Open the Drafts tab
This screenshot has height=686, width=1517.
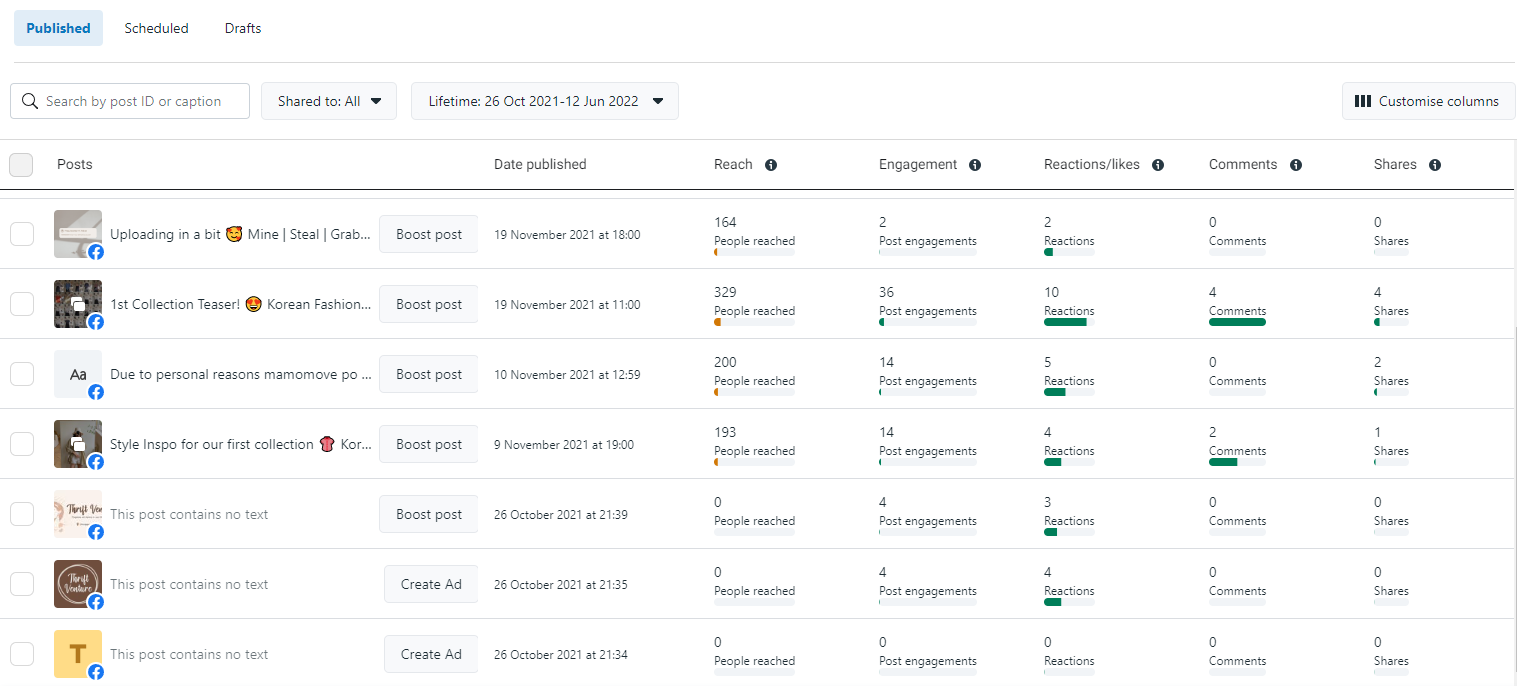click(x=243, y=28)
